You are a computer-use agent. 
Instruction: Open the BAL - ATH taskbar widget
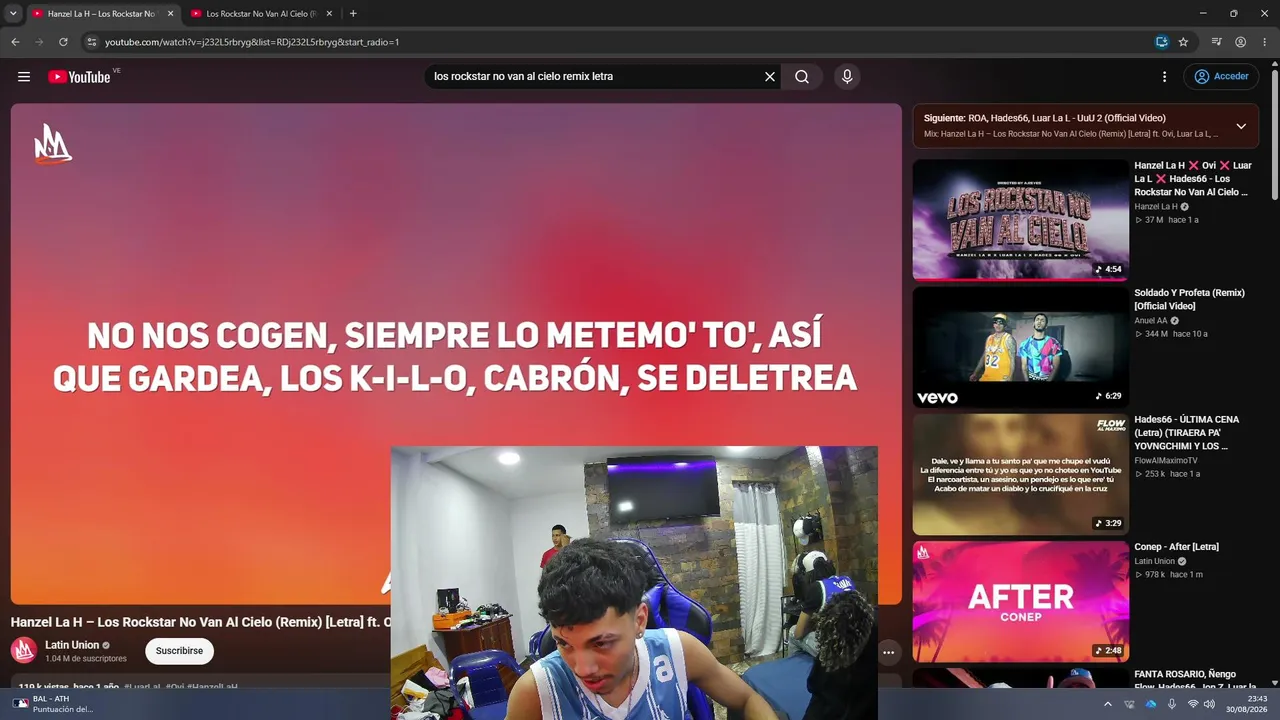(54, 704)
